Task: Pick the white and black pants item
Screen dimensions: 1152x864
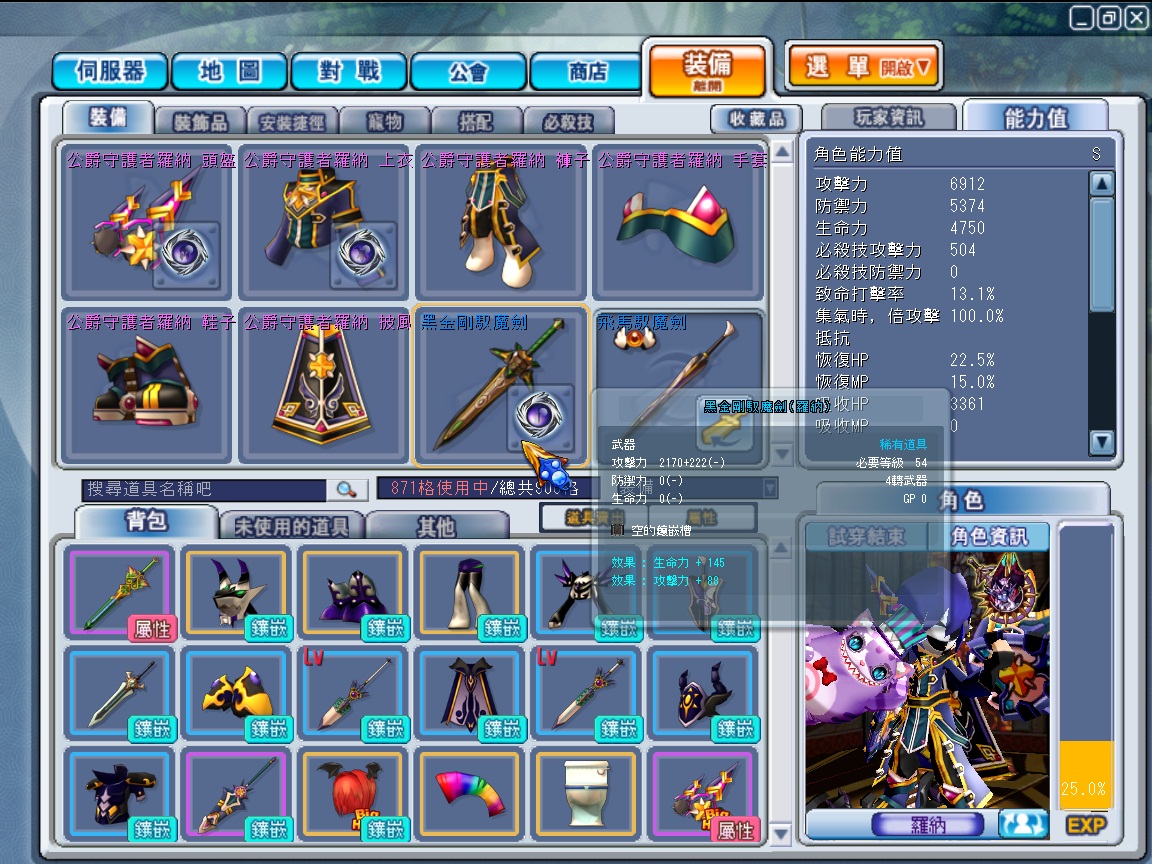Action: 470,592
